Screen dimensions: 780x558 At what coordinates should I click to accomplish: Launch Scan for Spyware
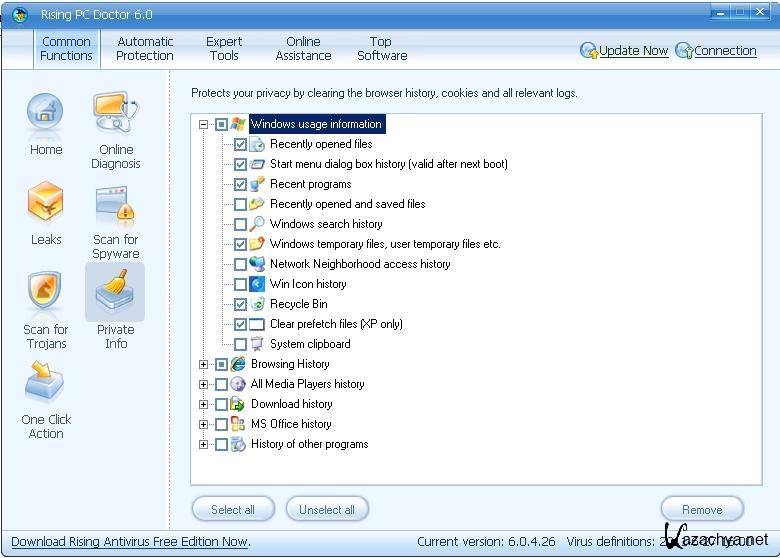[x=116, y=203]
